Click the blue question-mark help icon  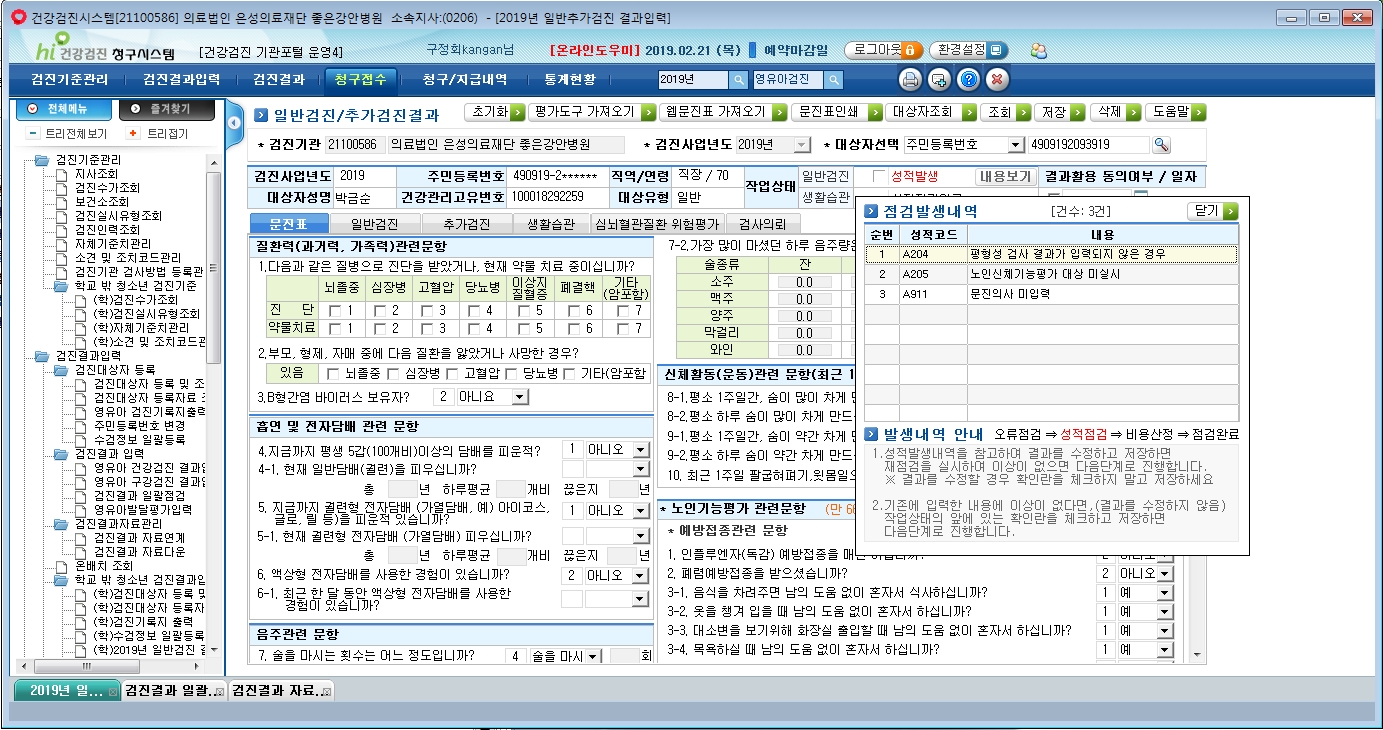coord(968,80)
